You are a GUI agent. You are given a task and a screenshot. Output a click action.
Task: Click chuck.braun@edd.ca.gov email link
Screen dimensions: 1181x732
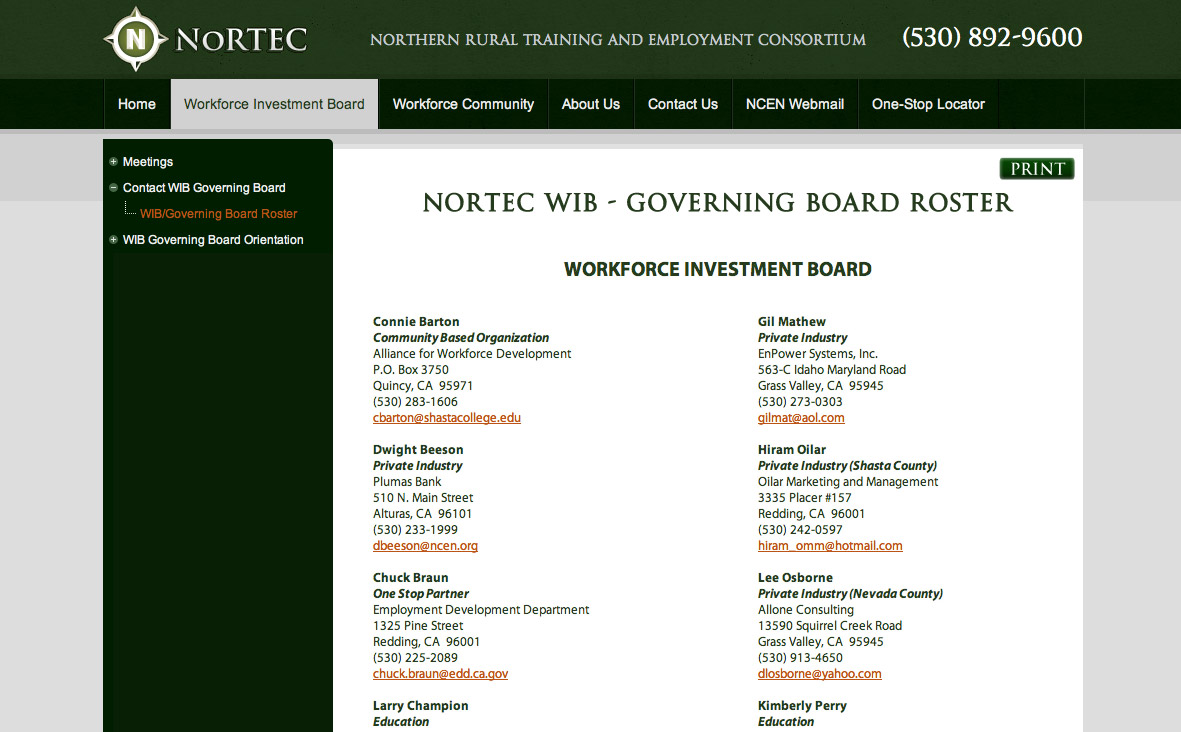[x=440, y=674]
